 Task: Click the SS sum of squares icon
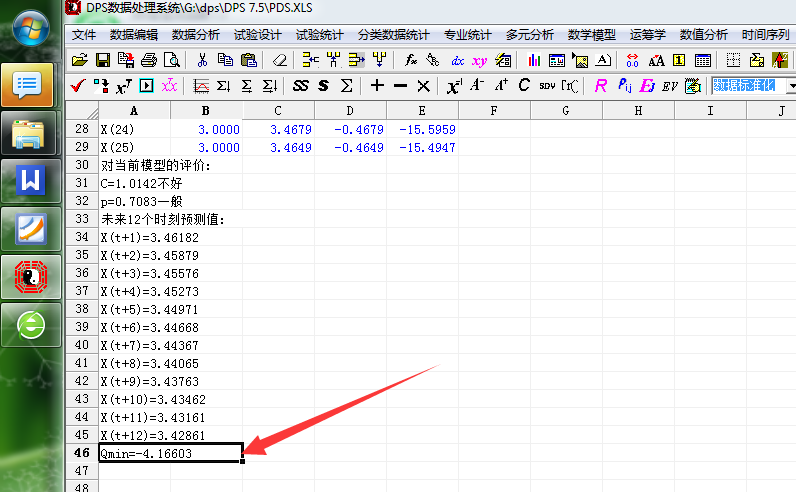301,86
